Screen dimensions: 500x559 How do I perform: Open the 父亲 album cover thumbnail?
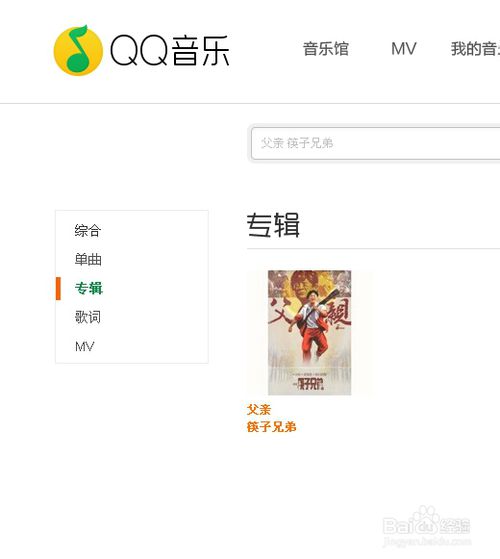[309, 333]
